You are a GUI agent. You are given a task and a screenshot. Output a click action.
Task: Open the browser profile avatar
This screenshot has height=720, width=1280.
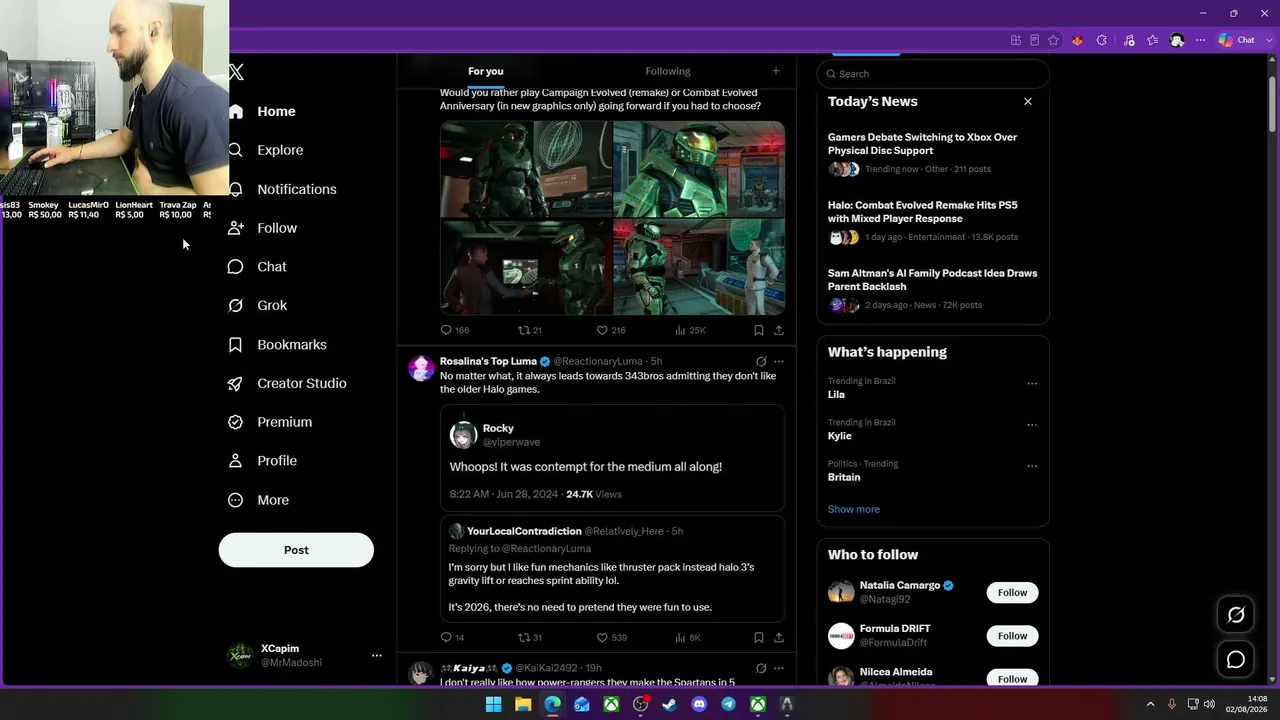click(1177, 40)
